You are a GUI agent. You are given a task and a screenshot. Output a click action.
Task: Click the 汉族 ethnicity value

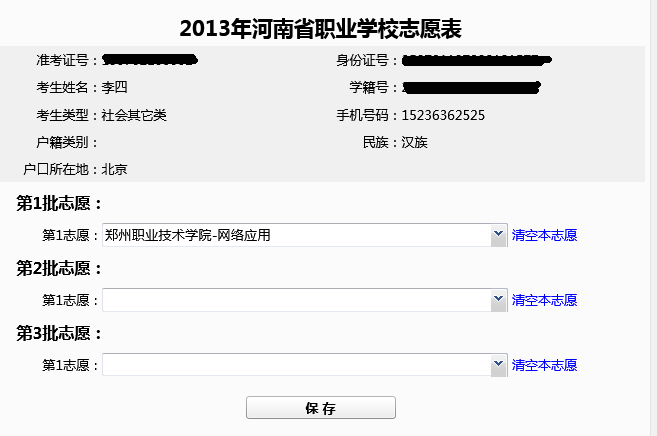point(415,142)
